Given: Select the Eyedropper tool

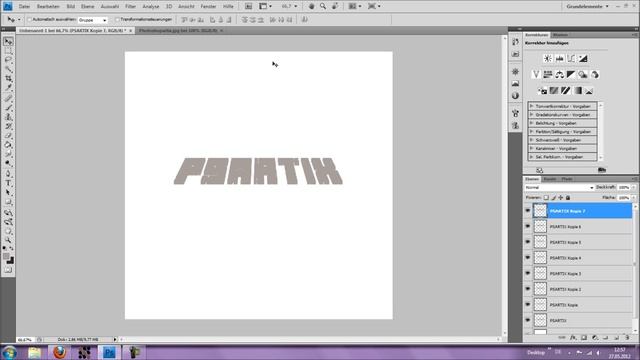Looking at the screenshot, I should [8, 87].
